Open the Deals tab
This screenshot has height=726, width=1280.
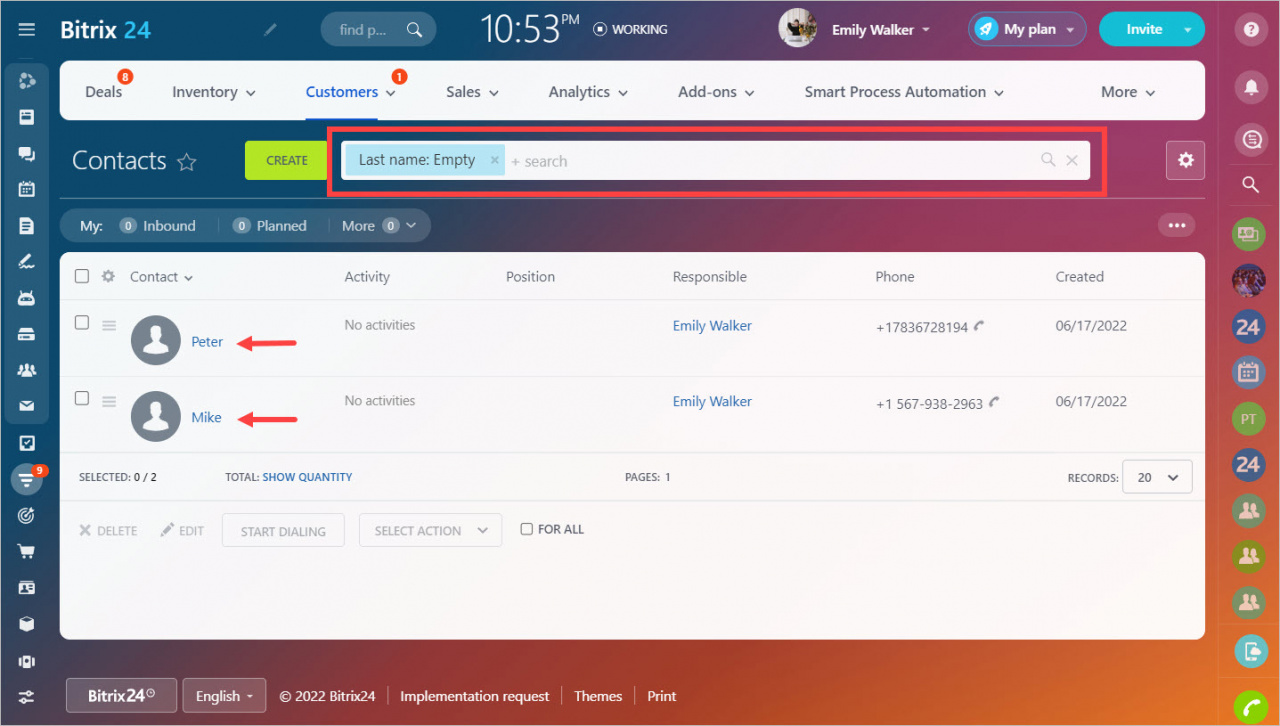pyautogui.click(x=103, y=92)
